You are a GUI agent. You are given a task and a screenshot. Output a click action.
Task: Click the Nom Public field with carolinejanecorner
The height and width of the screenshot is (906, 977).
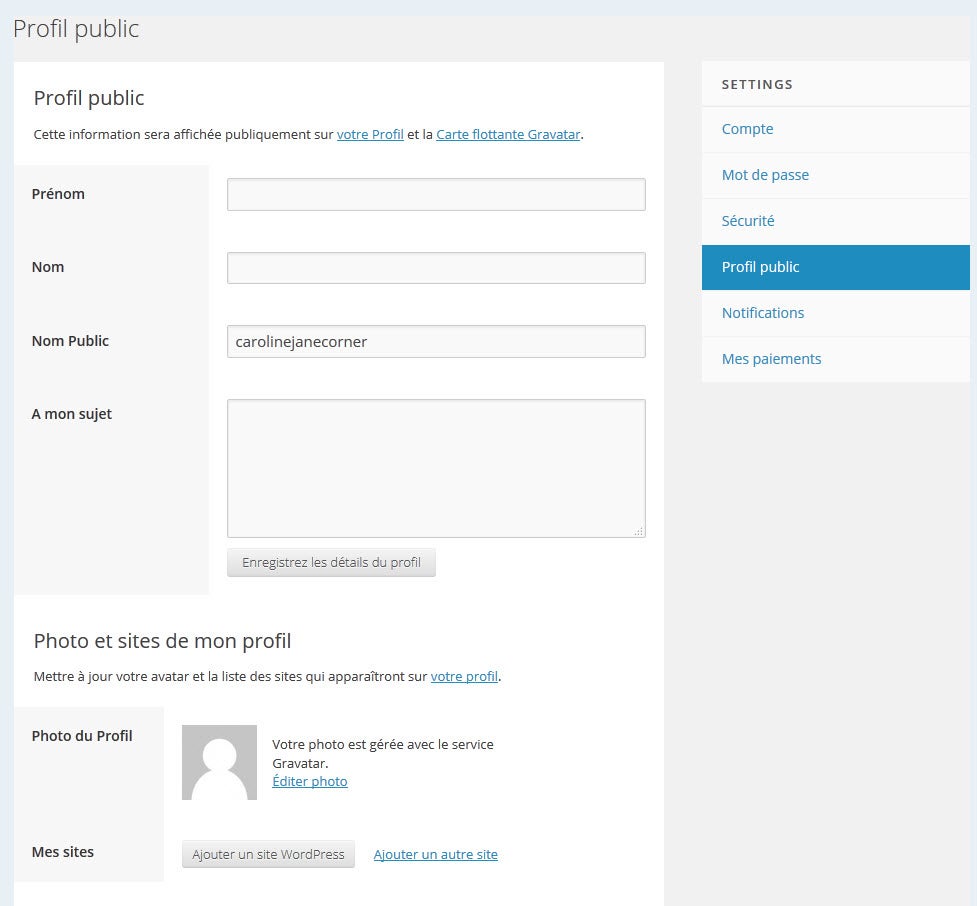(x=436, y=341)
